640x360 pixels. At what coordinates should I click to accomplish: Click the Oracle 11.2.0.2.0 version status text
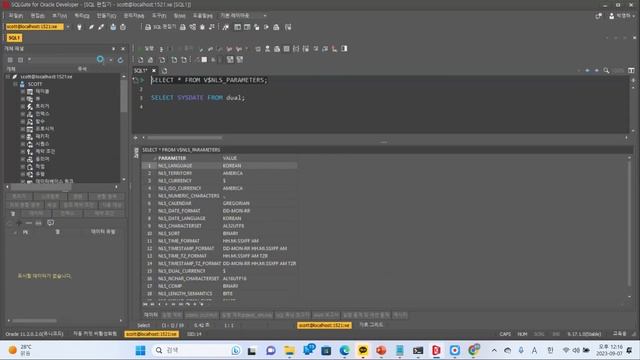coord(34,334)
